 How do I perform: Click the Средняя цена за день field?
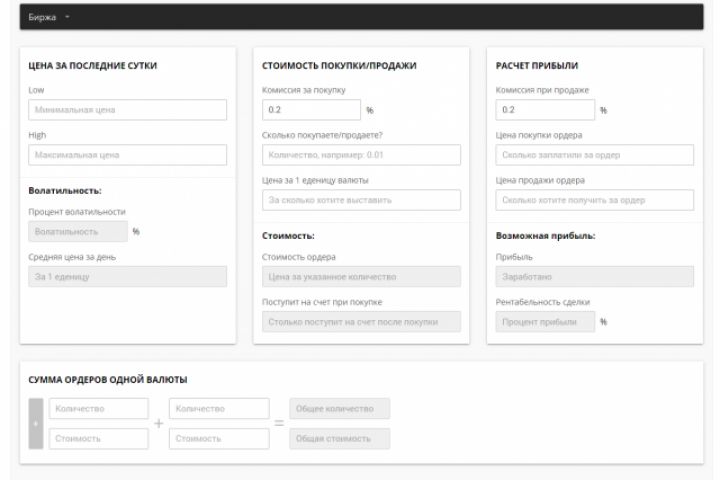127,277
